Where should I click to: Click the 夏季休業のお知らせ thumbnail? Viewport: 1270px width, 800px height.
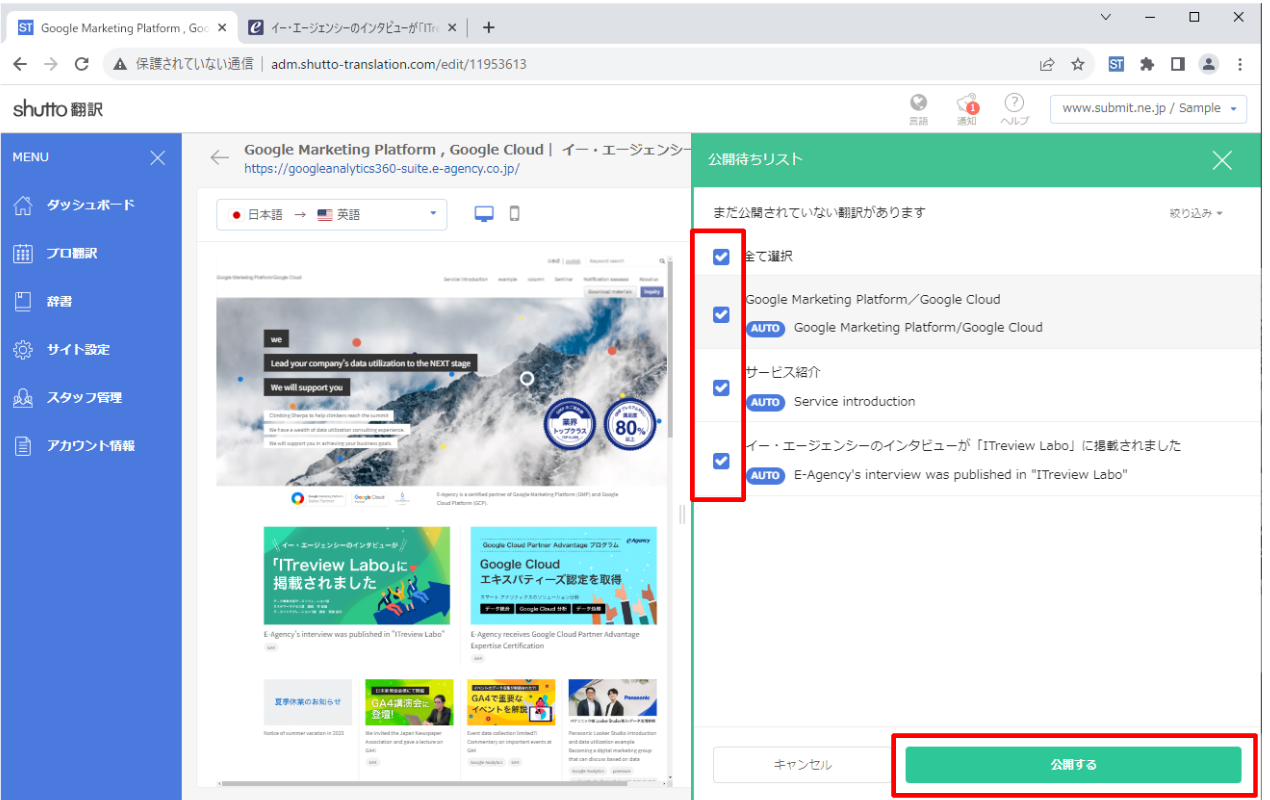tap(308, 702)
